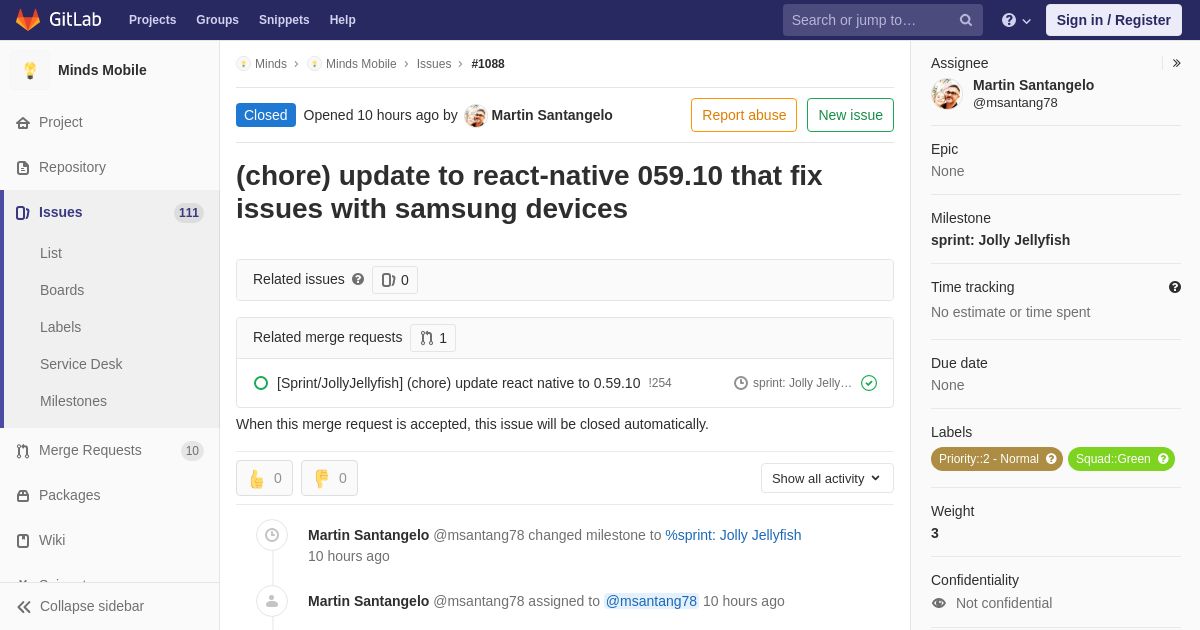The width and height of the screenshot is (1200, 630).
Task: Click the Minds Mobile lightbulb avatar
Action: point(30,70)
